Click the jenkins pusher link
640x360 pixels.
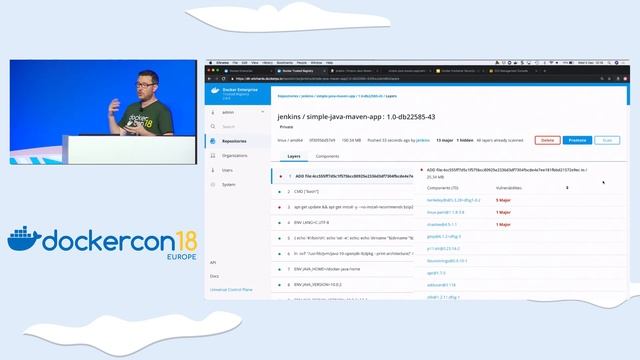(x=423, y=140)
